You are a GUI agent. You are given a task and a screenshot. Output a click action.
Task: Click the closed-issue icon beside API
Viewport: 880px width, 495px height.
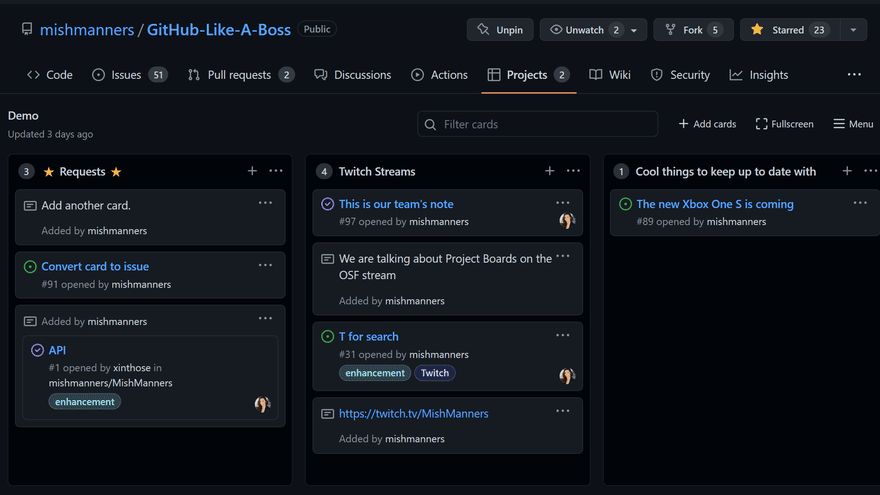tap(38, 350)
